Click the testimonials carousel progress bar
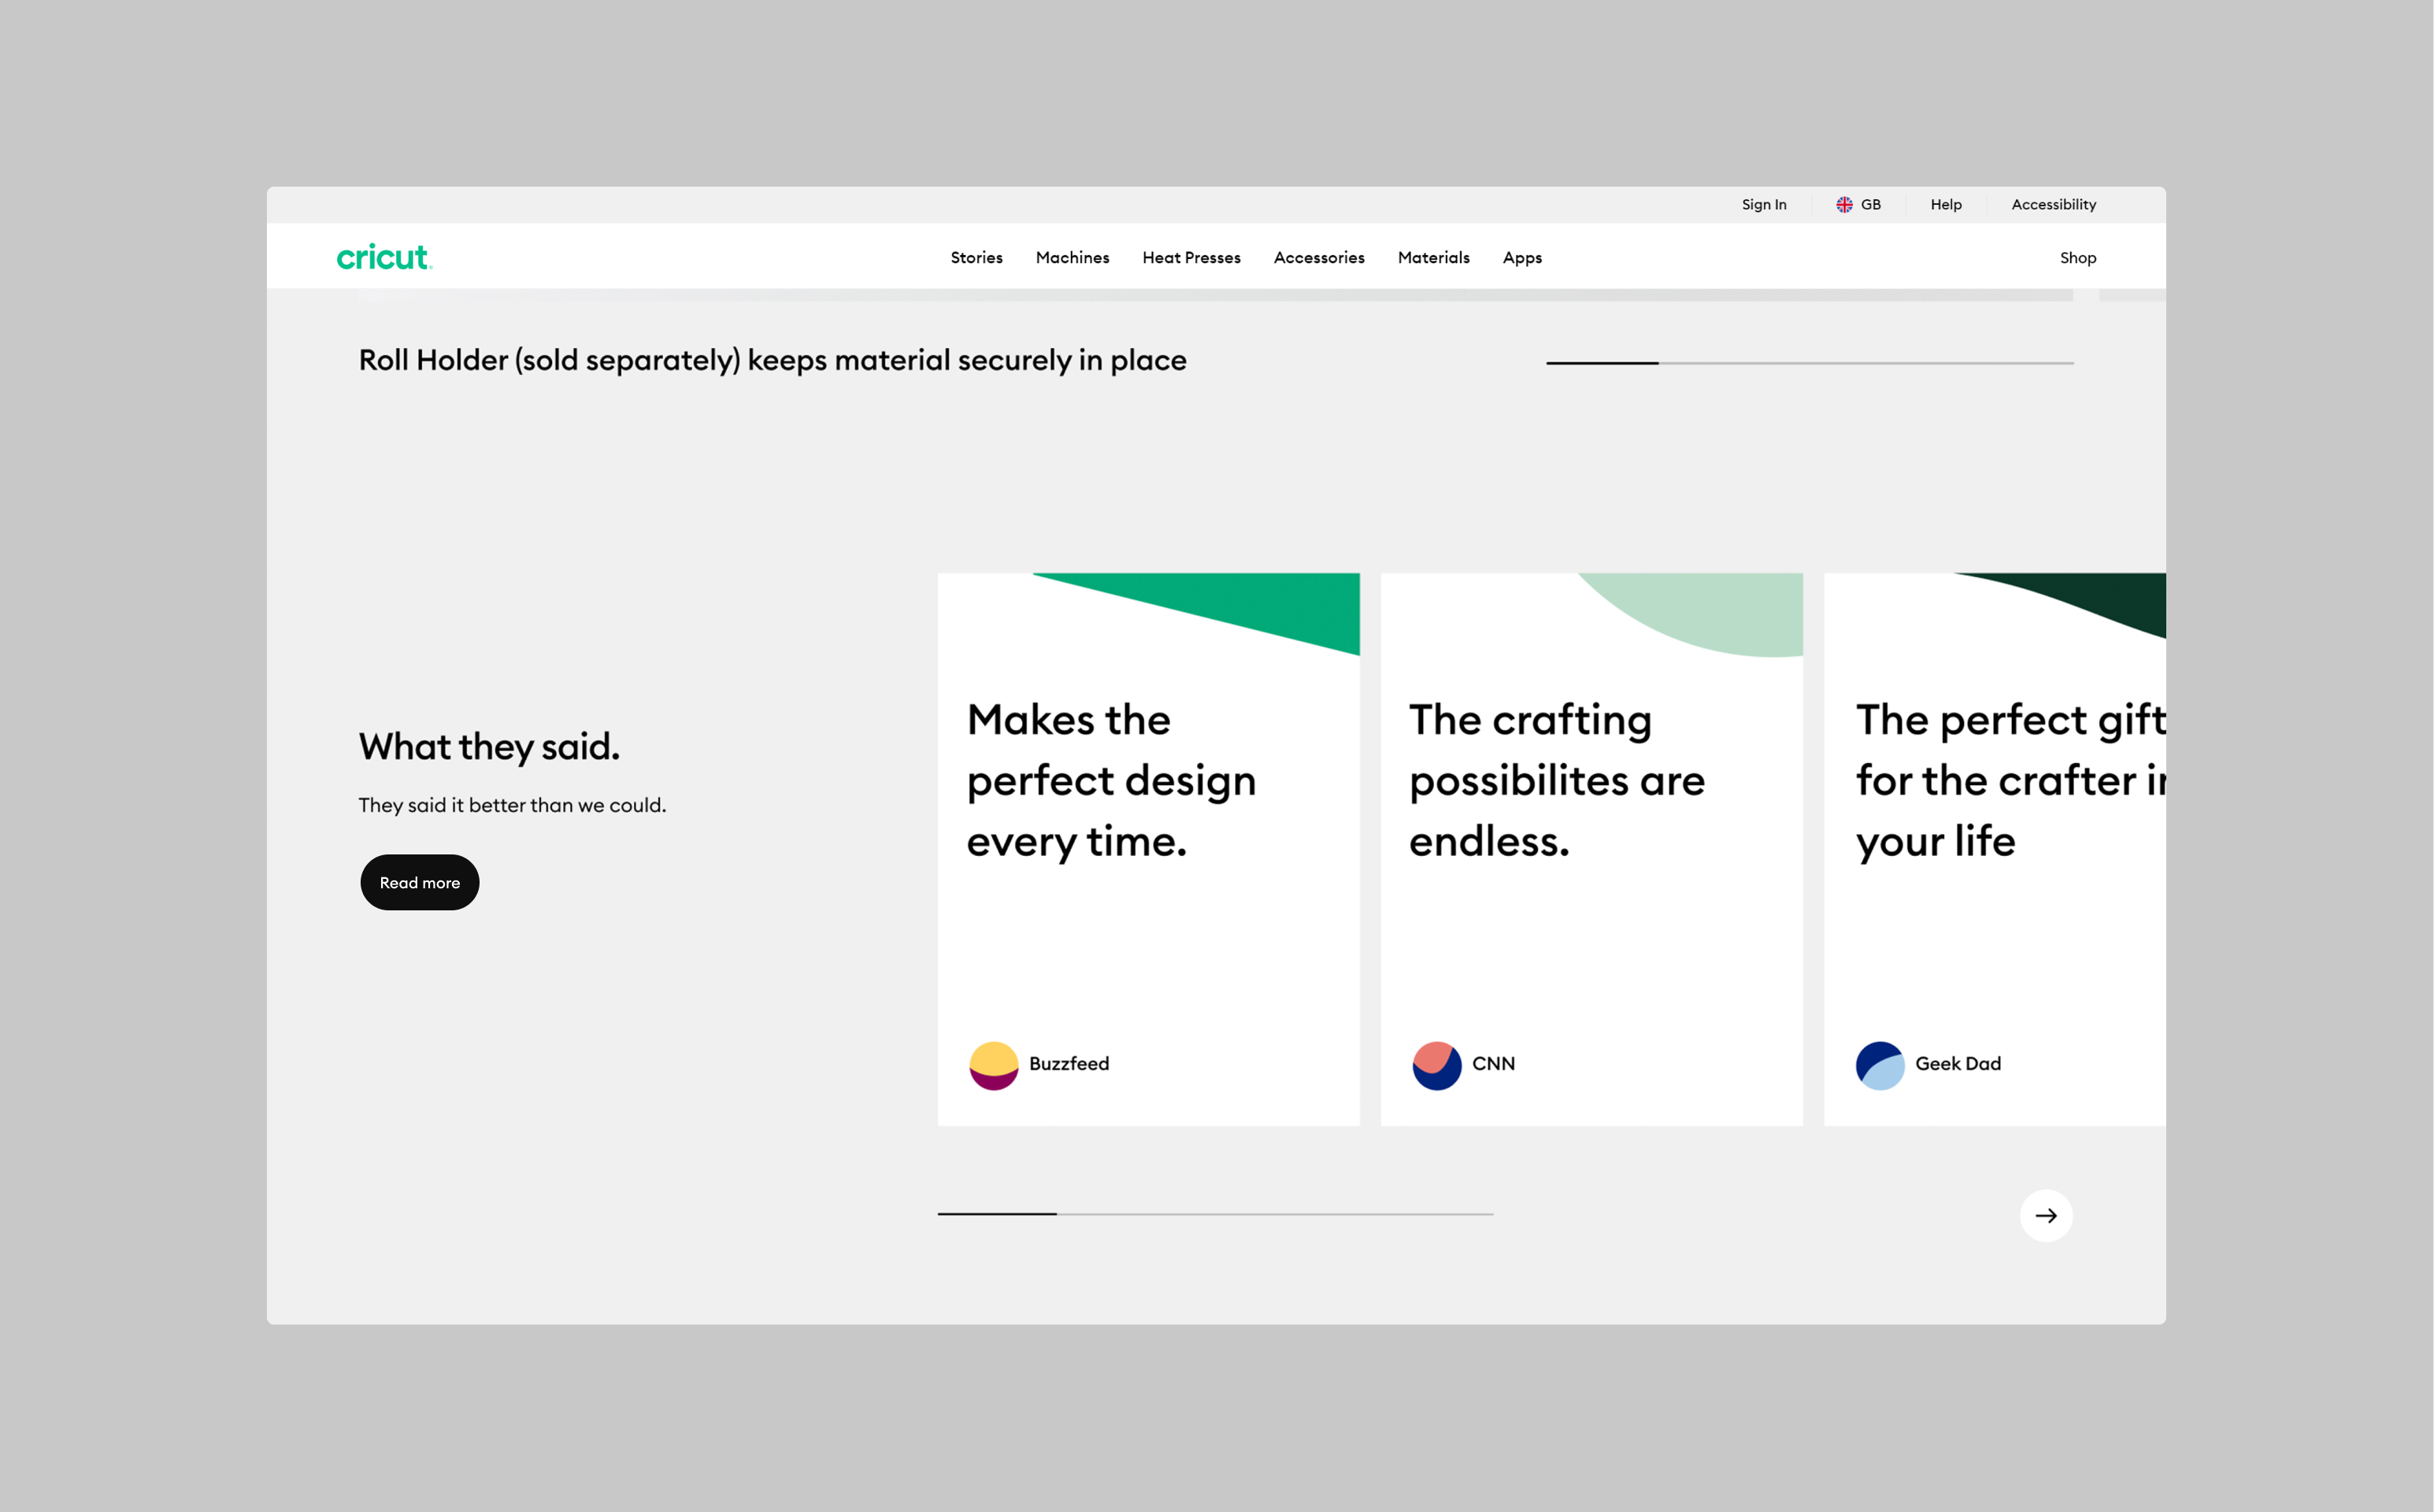Screen dimensions: 2434x1512 [1215, 1213]
